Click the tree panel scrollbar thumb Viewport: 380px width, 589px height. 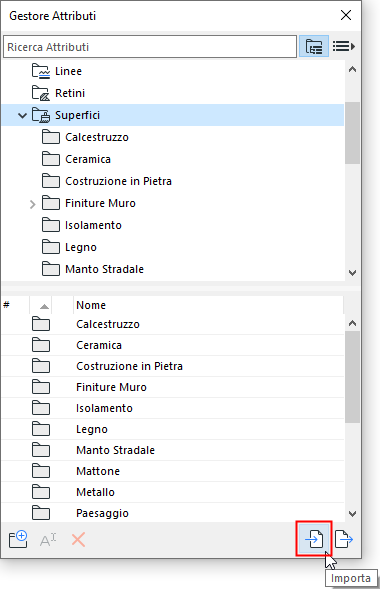point(352,133)
